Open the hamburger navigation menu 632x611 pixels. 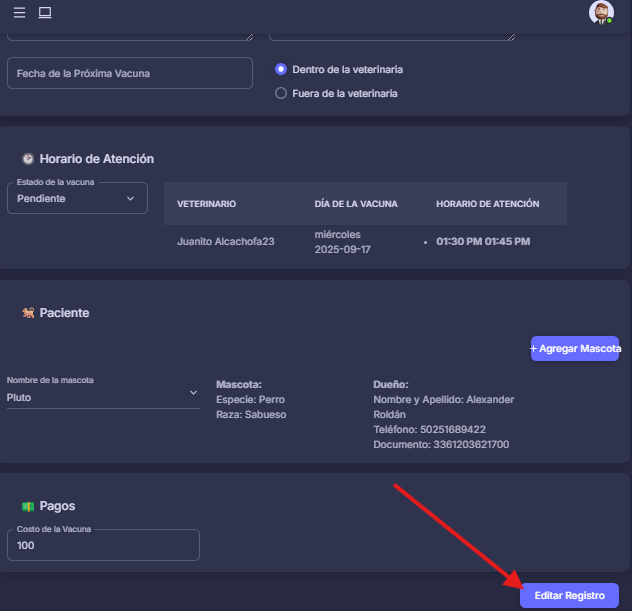click(x=19, y=13)
